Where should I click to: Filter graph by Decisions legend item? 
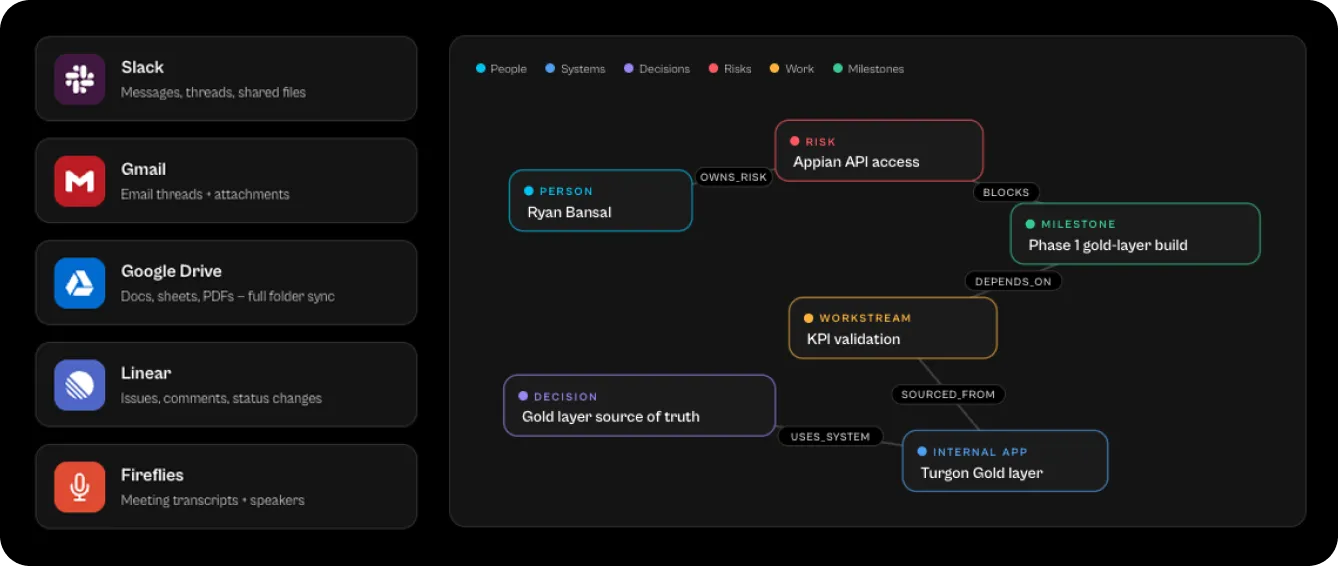[657, 69]
